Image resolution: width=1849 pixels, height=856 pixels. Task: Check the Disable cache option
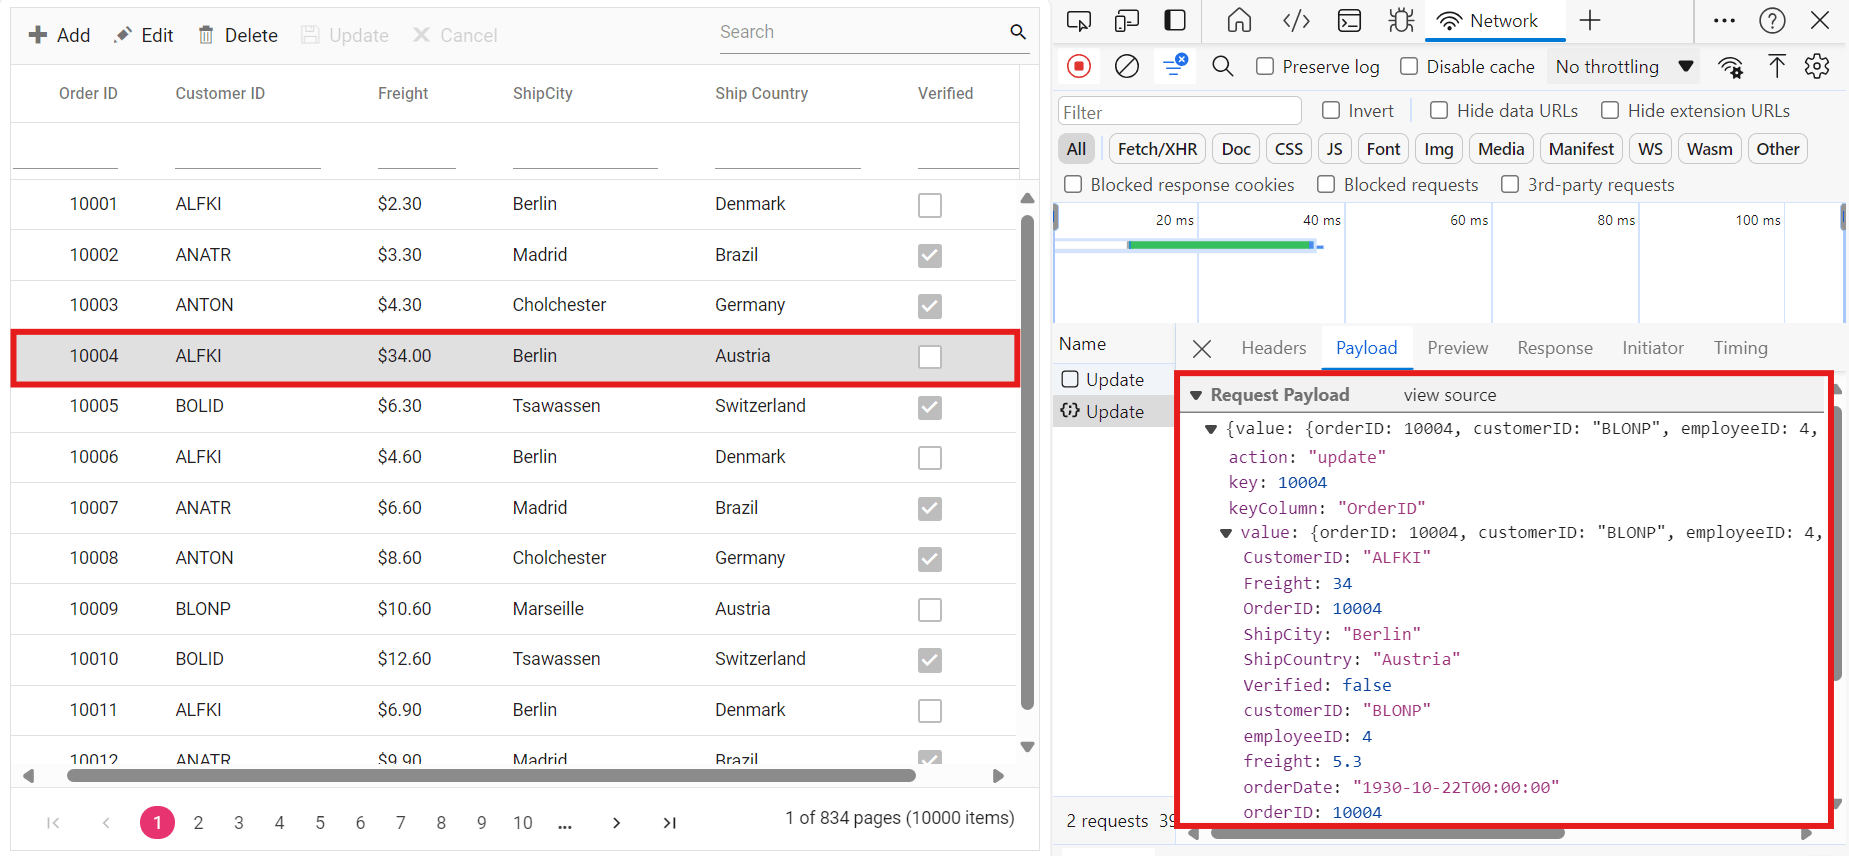(1409, 66)
